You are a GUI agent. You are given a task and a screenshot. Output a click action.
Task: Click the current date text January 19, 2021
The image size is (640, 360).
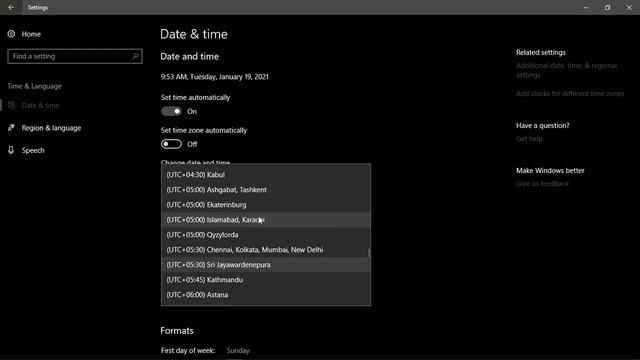(243, 77)
